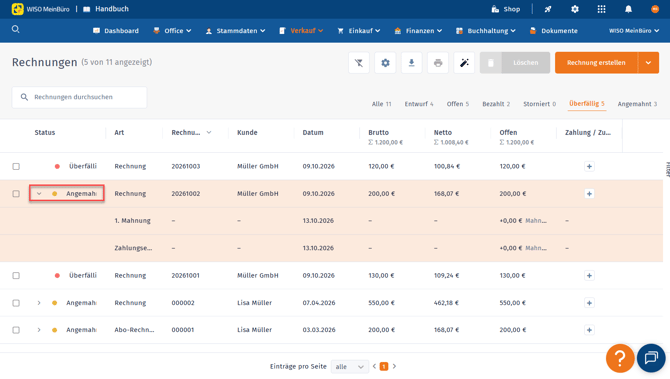The width and height of the screenshot is (670, 379).
Task: Click the download icon in the toolbar
Action: point(411,63)
